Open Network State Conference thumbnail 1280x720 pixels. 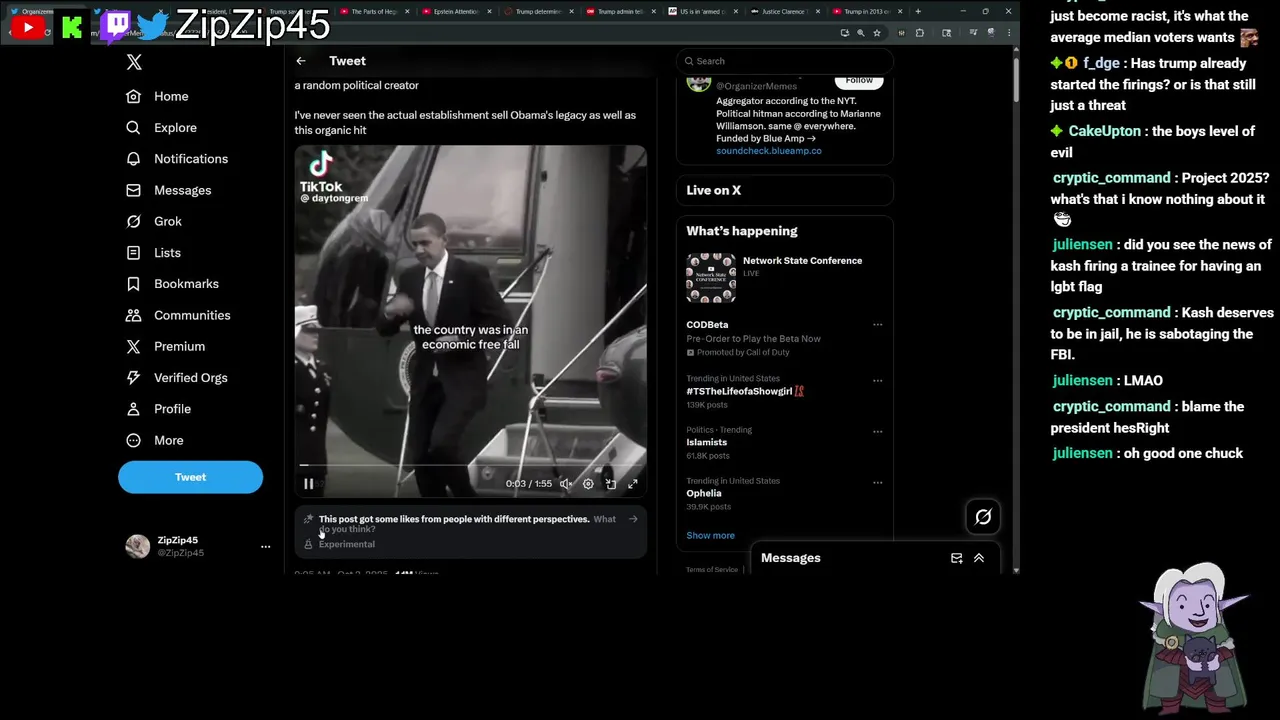[711, 278]
